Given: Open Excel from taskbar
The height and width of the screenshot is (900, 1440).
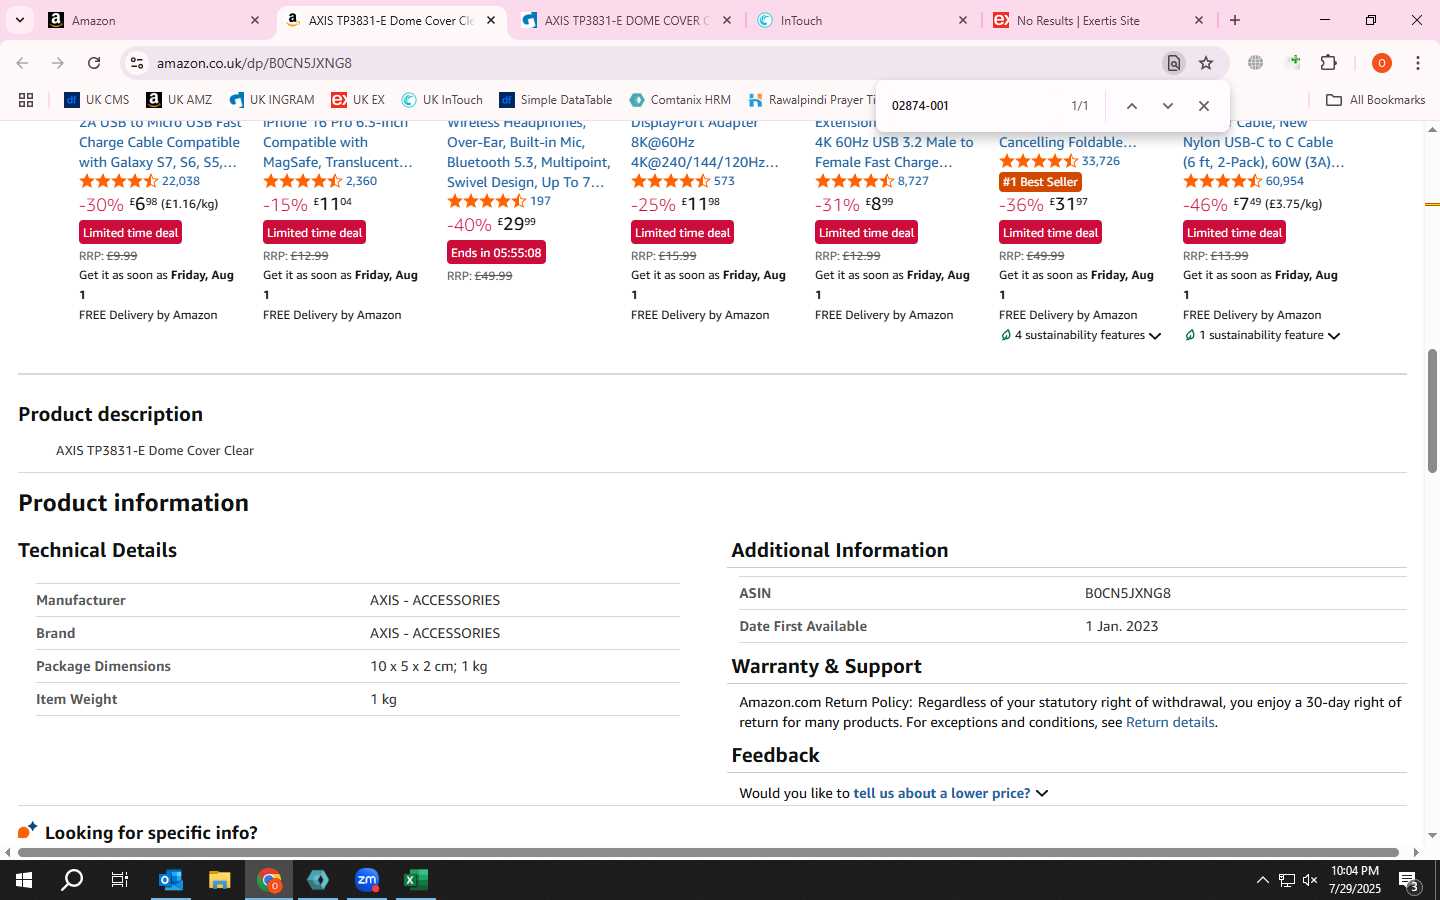Looking at the screenshot, I should [416, 880].
